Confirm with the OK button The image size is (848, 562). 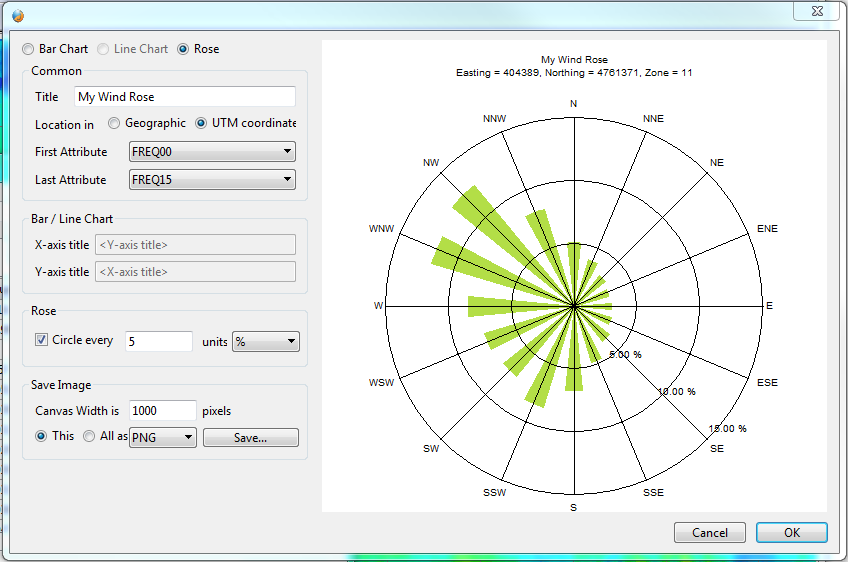point(791,533)
